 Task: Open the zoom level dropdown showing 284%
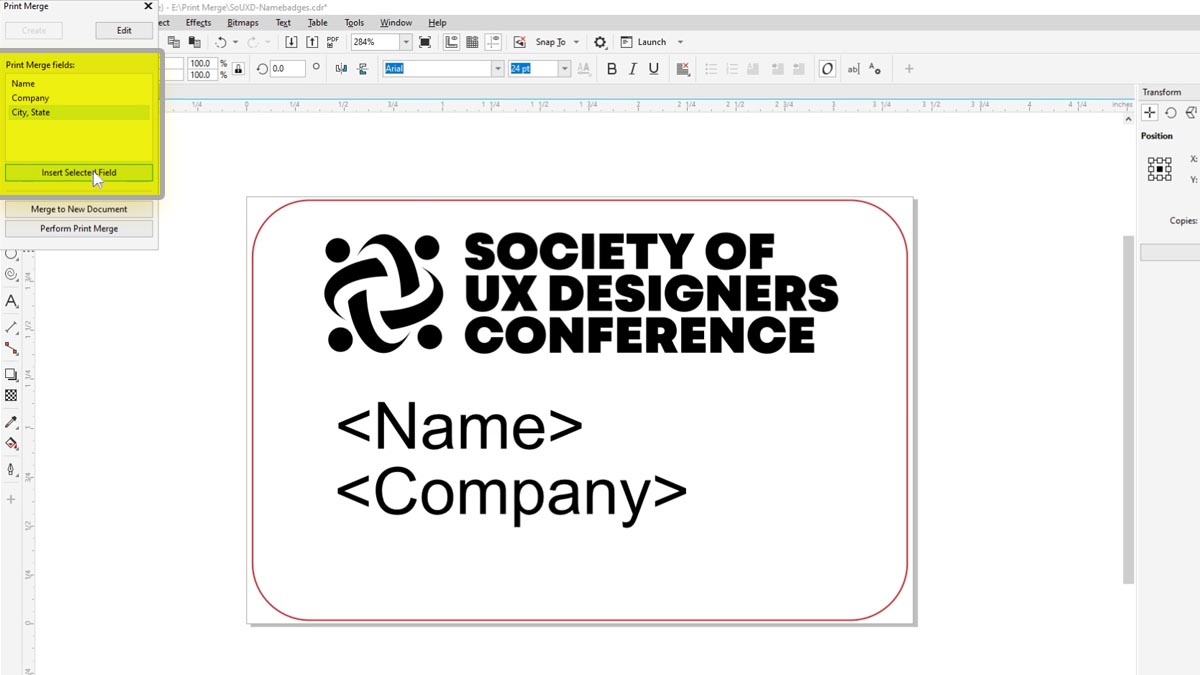(x=405, y=41)
